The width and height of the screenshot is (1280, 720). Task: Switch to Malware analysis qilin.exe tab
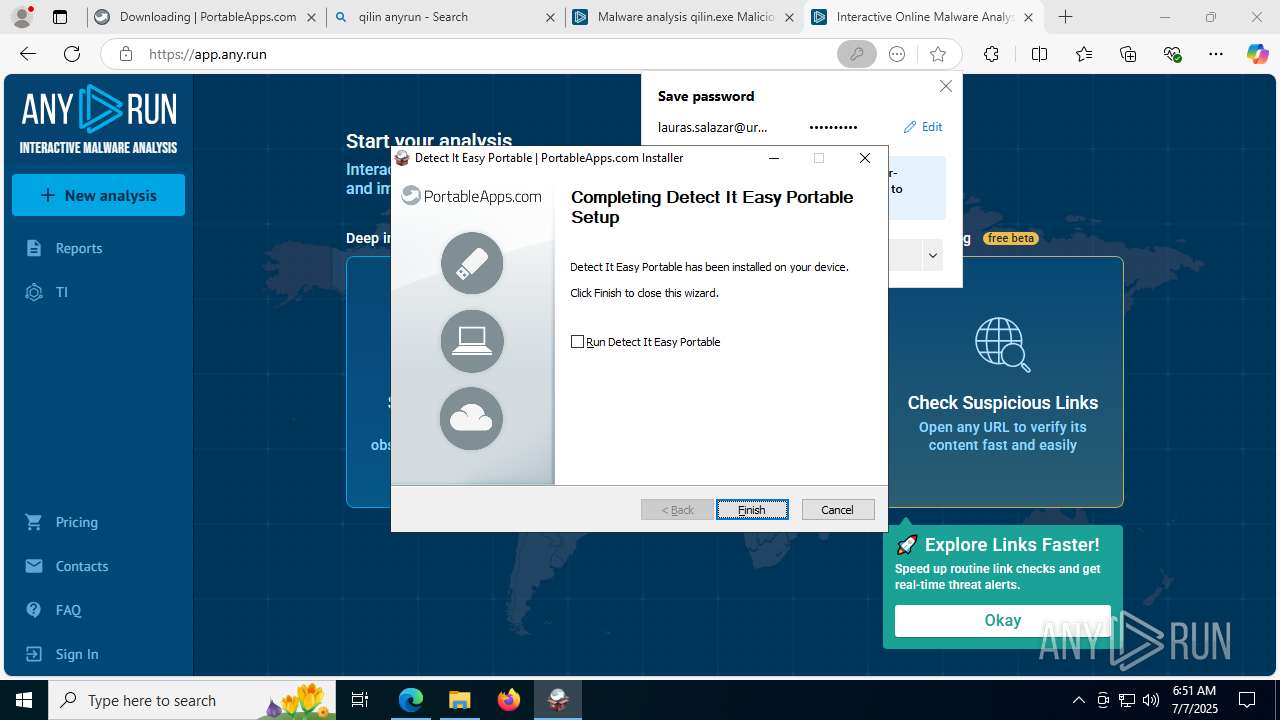(x=685, y=17)
